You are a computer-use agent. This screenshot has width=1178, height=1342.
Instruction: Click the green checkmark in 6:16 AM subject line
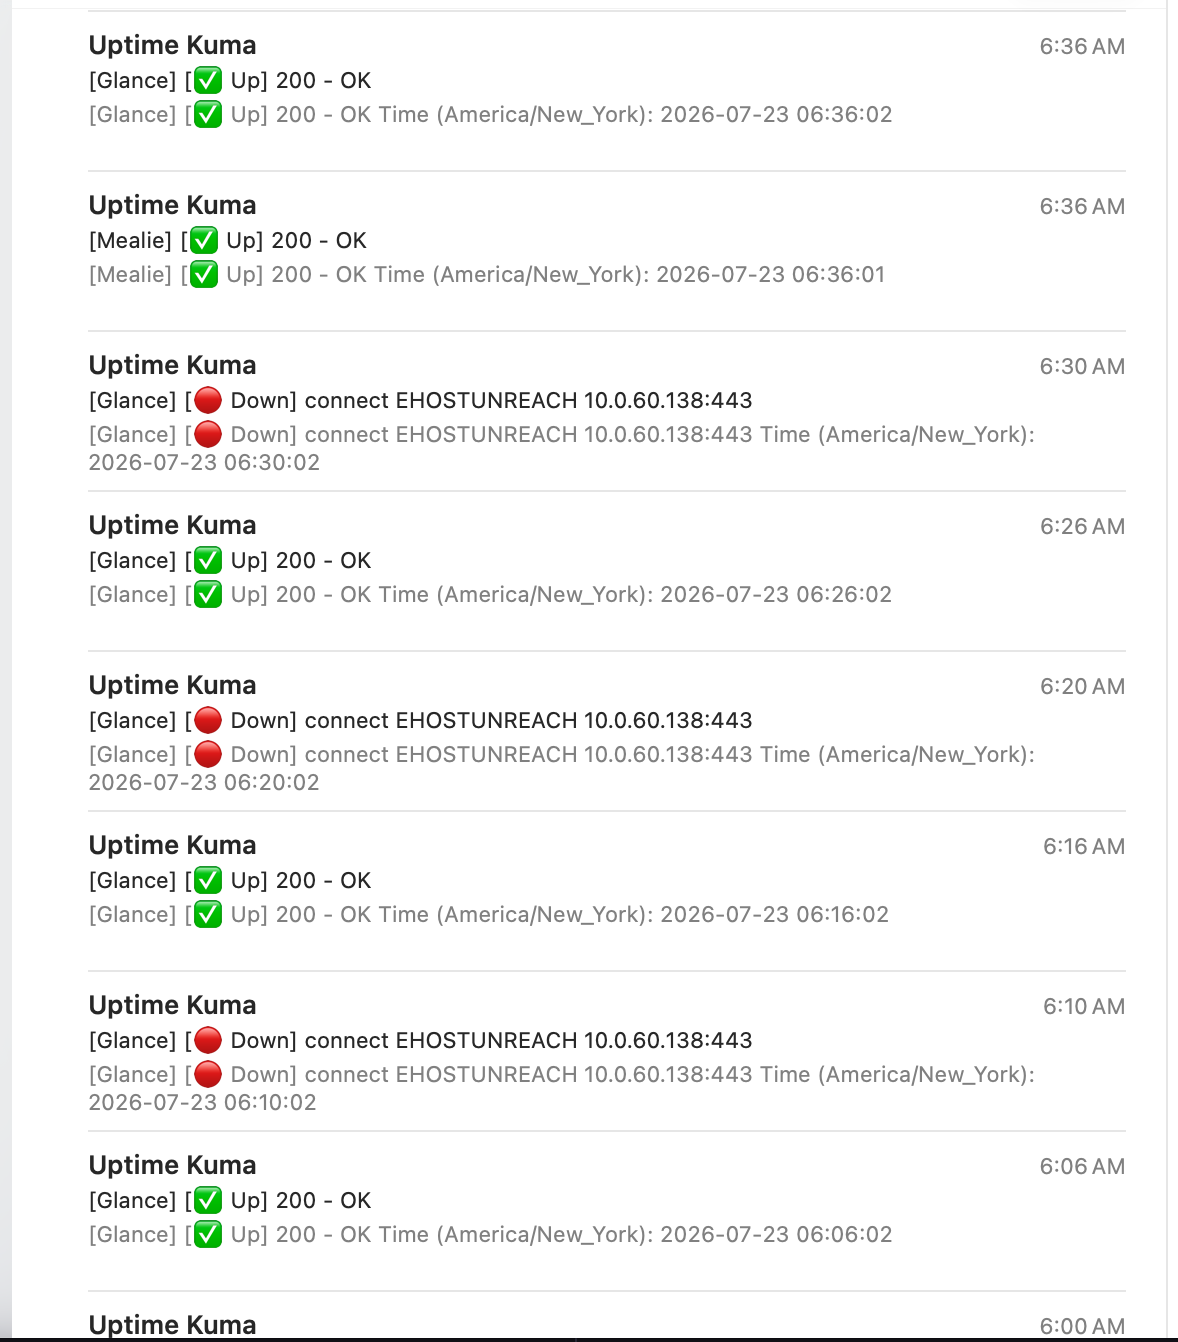tap(208, 880)
